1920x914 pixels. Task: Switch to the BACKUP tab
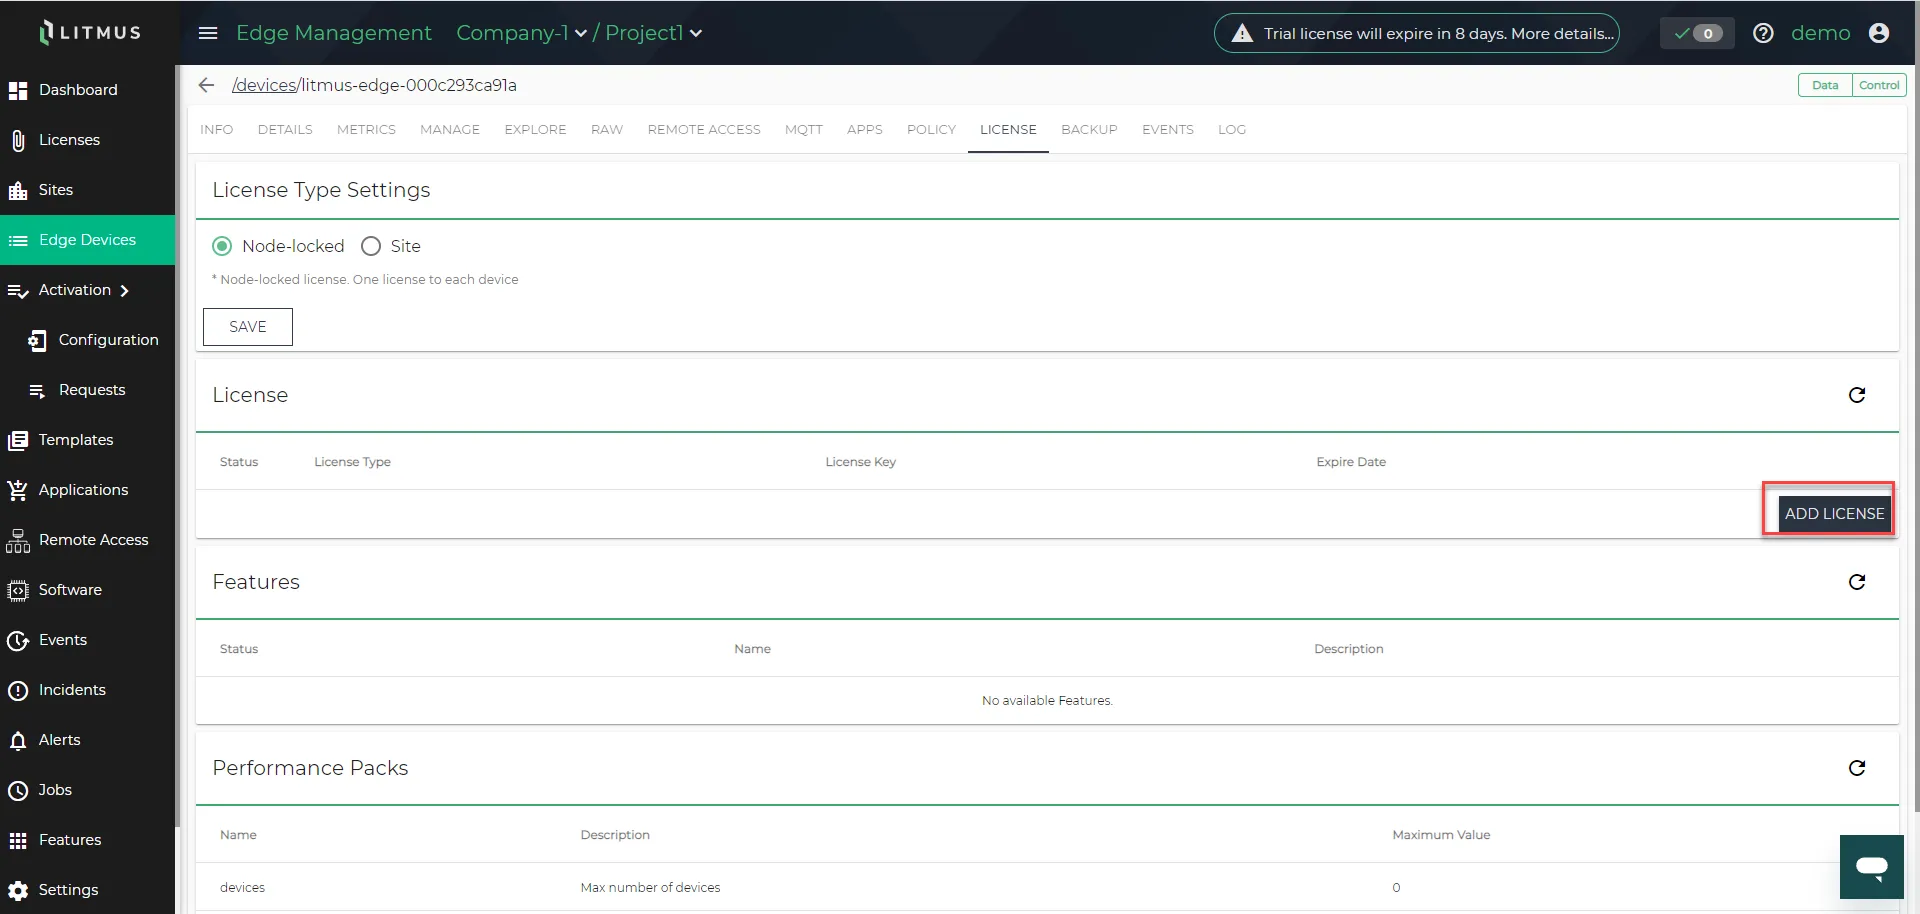1089,130
